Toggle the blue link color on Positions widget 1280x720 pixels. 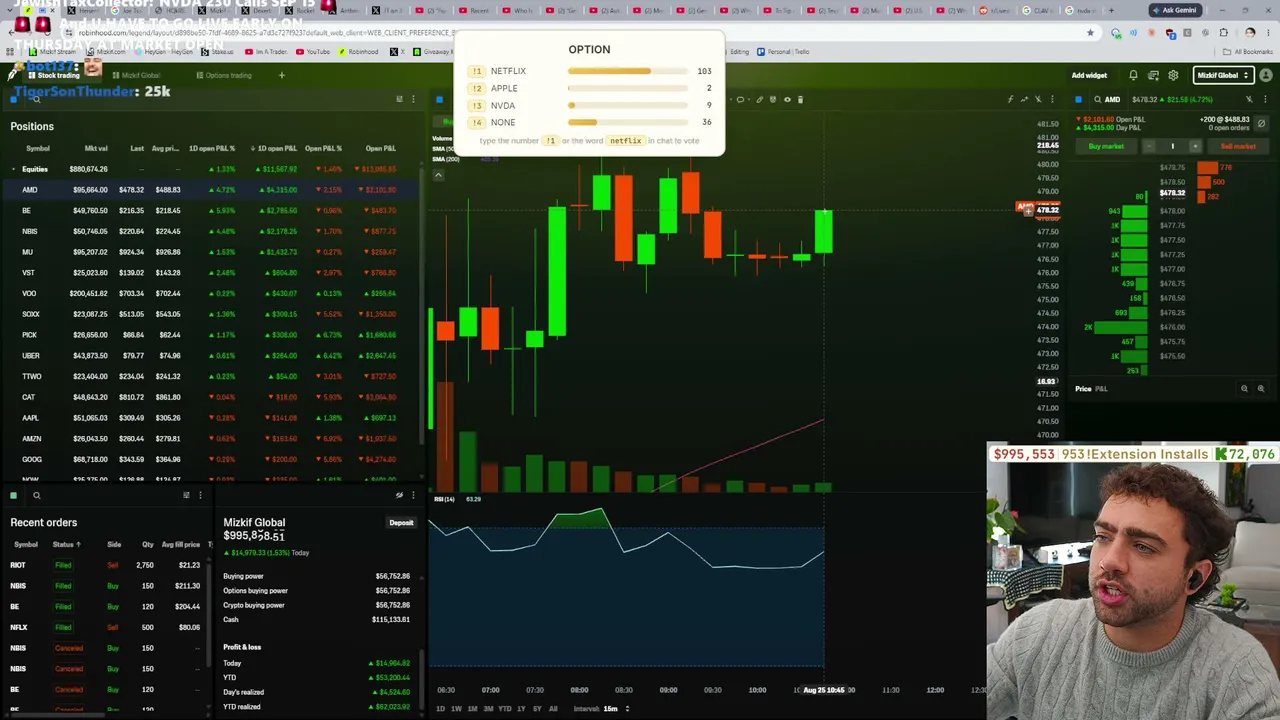(x=13, y=99)
